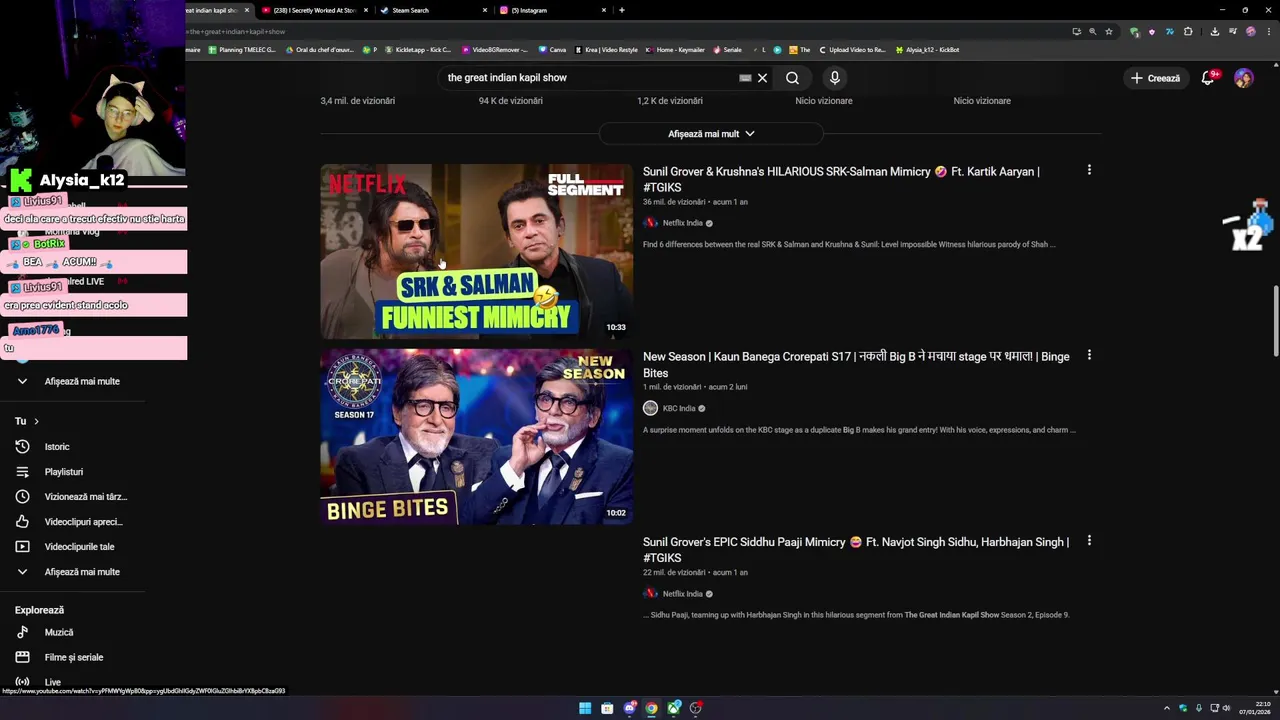The height and width of the screenshot is (720, 1280).
Task: Play the SRK & Salman Funniest Mimicry thumbnail
Action: [476, 252]
